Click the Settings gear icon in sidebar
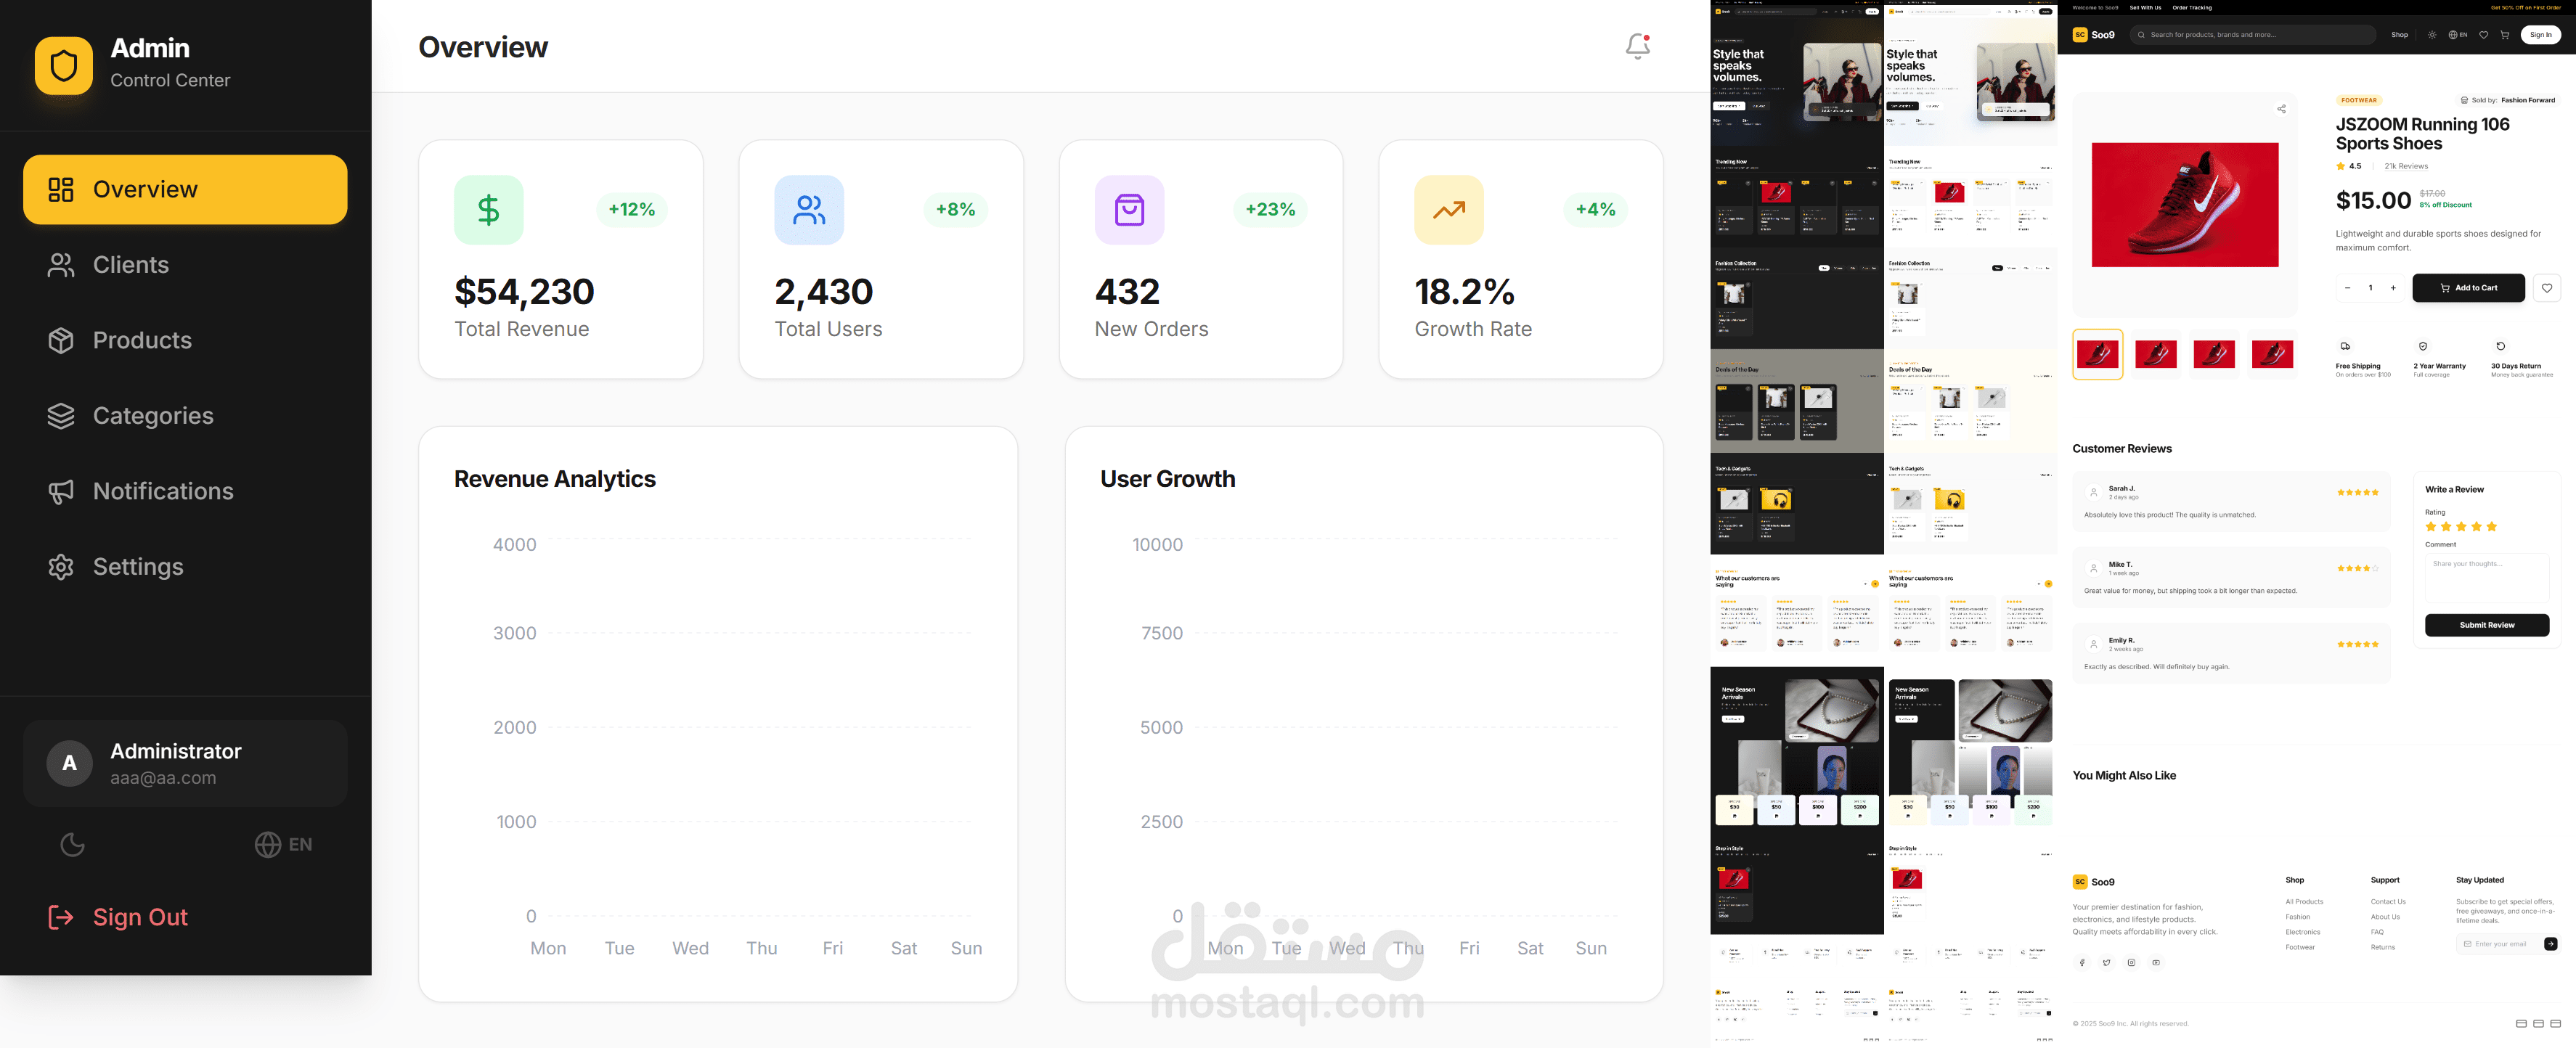This screenshot has height=1048, width=2576. [61, 567]
